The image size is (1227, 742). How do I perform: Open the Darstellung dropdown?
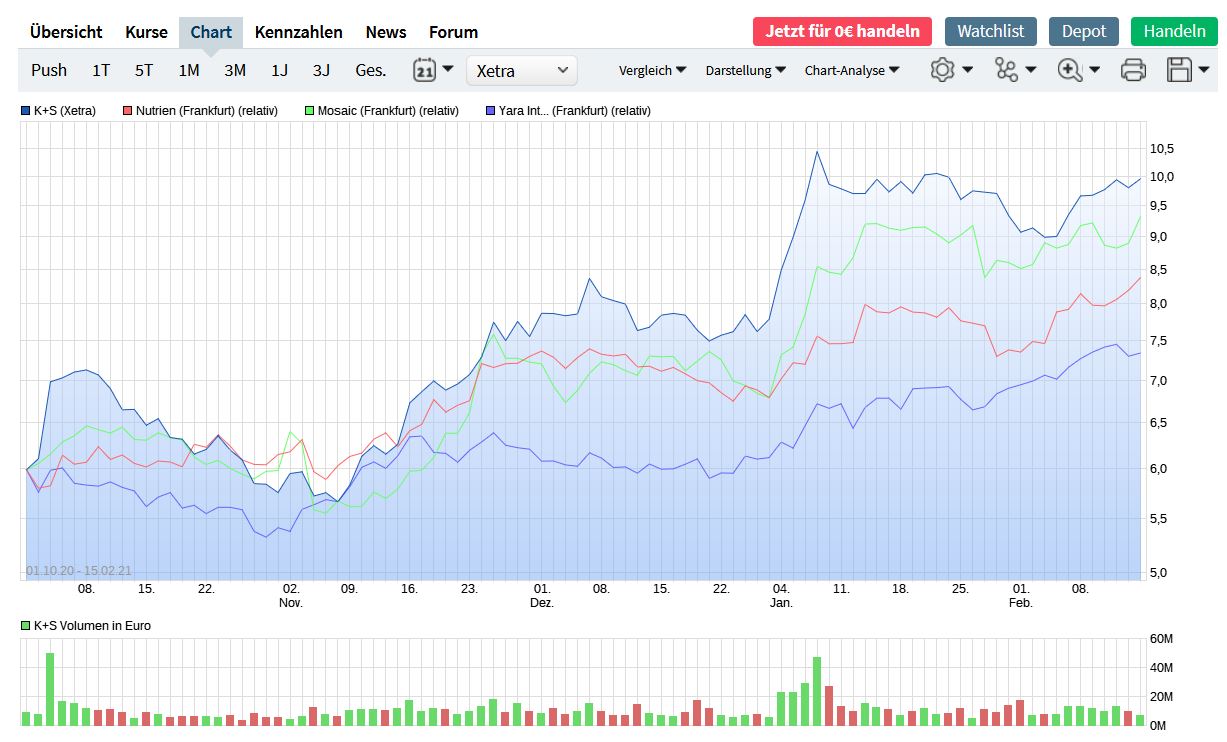[x=745, y=70]
